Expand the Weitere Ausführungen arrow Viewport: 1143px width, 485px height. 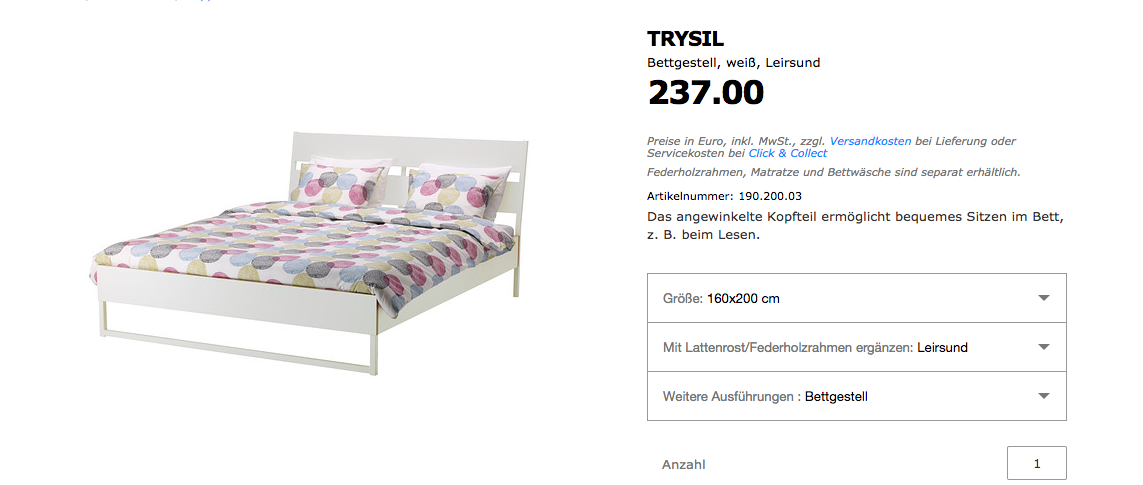click(x=1044, y=396)
